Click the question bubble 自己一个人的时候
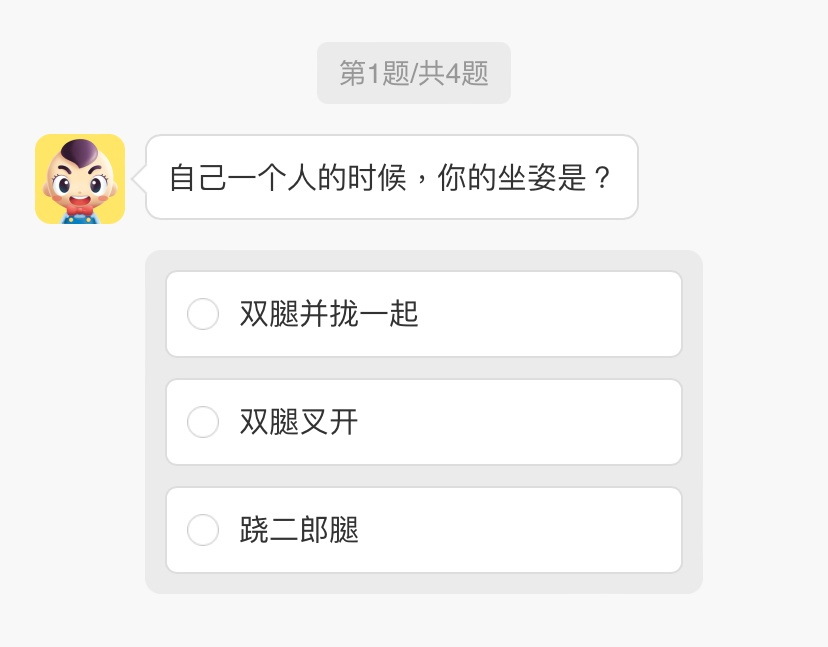This screenshot has height=647, width=828. [x=391, y=177]
